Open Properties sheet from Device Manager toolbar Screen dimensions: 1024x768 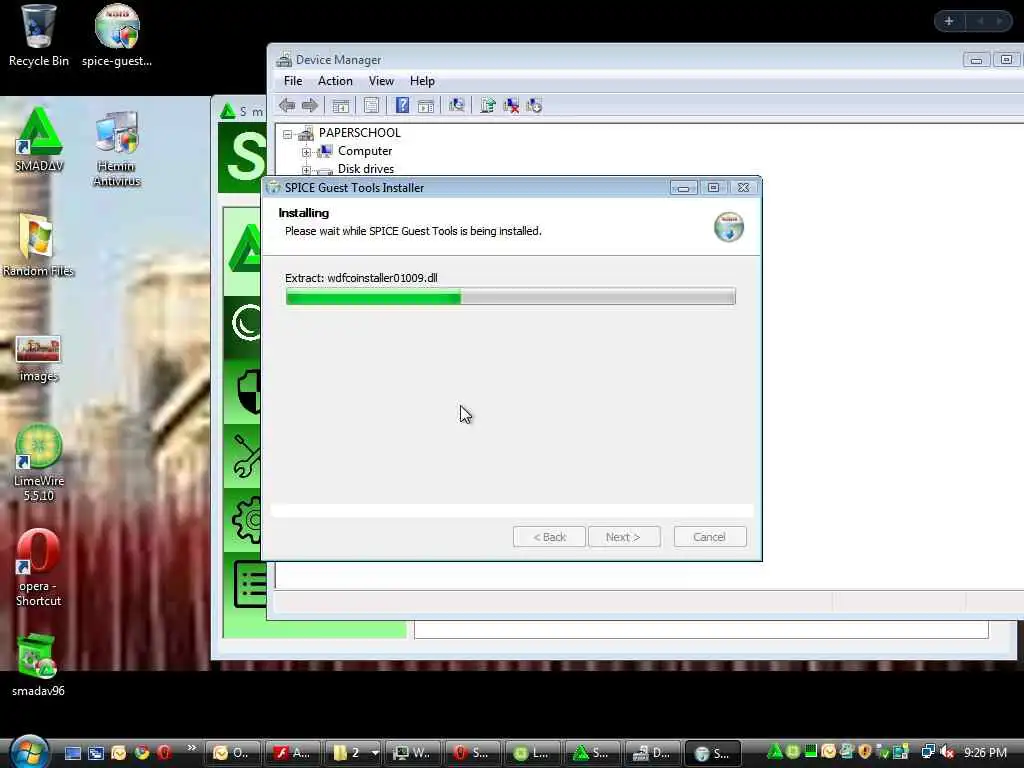click(x=371, y=106)
